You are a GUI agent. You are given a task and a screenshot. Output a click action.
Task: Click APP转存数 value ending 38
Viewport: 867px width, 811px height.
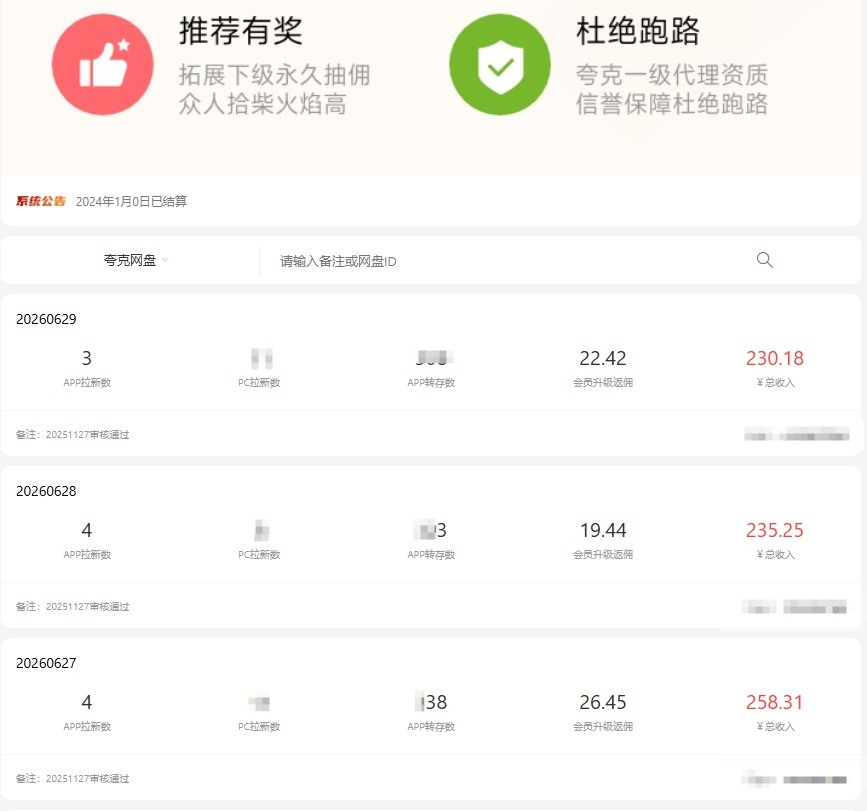tap(431, 702)
